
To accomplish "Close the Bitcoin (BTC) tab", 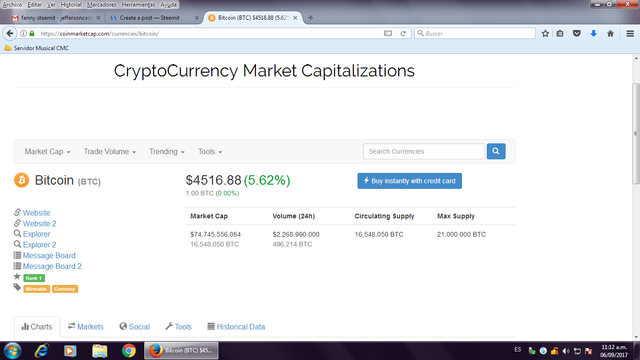I will click(x=295, y=18).
